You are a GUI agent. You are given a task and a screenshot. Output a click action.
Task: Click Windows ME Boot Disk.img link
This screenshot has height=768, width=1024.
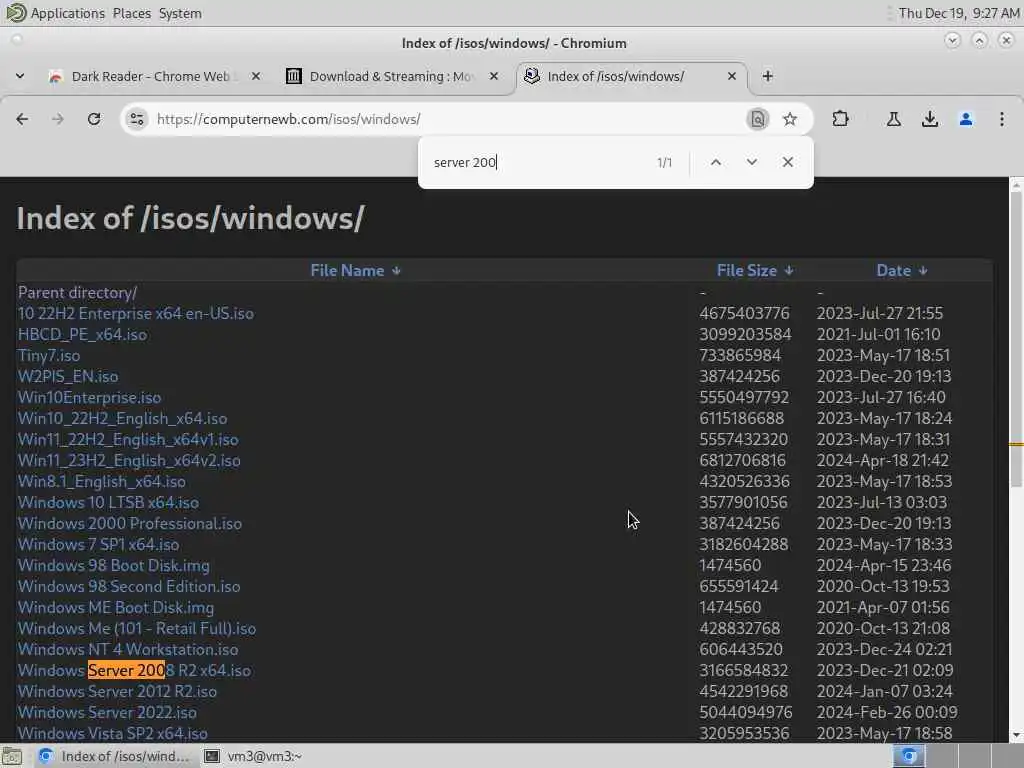tap(116, 607)
